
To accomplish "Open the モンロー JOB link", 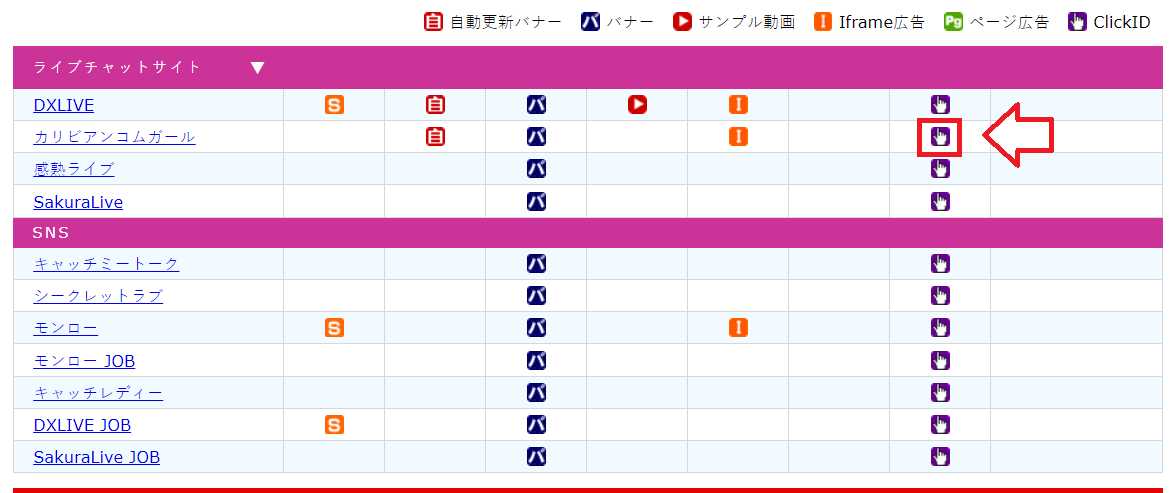I will click(84, 361).
